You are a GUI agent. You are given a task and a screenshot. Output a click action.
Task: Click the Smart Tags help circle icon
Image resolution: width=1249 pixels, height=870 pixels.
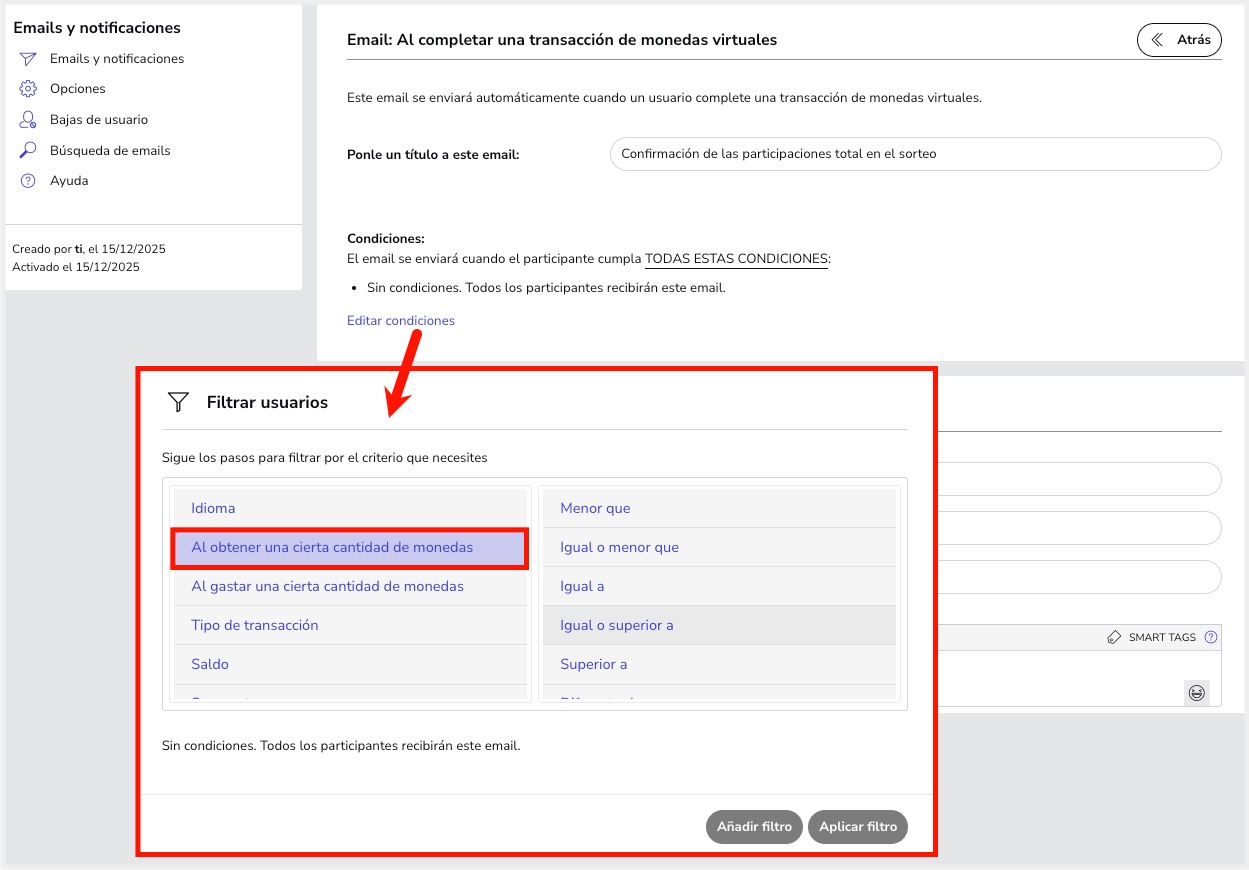pos(1210,637)
